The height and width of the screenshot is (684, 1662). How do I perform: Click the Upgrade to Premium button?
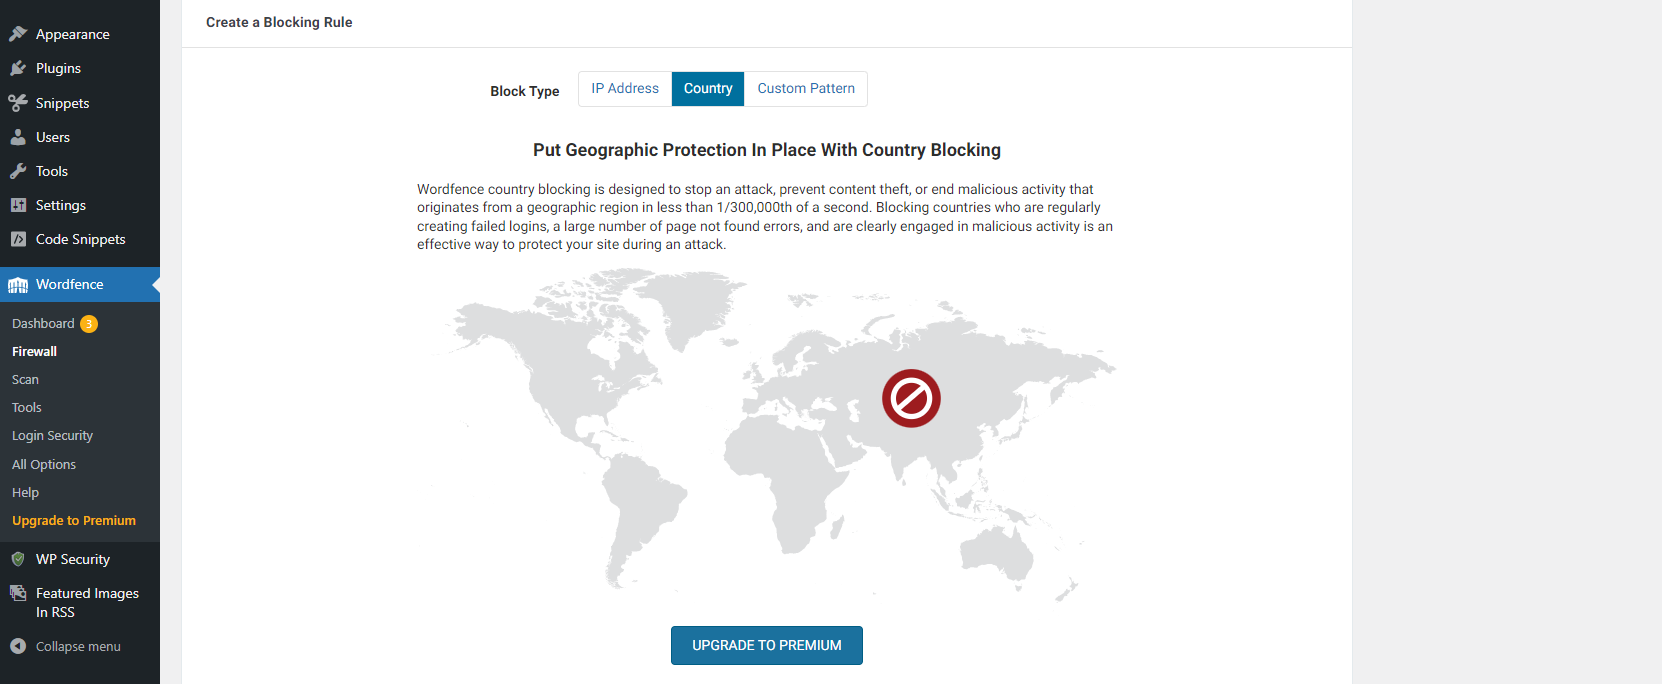click(x=767, y=645)
